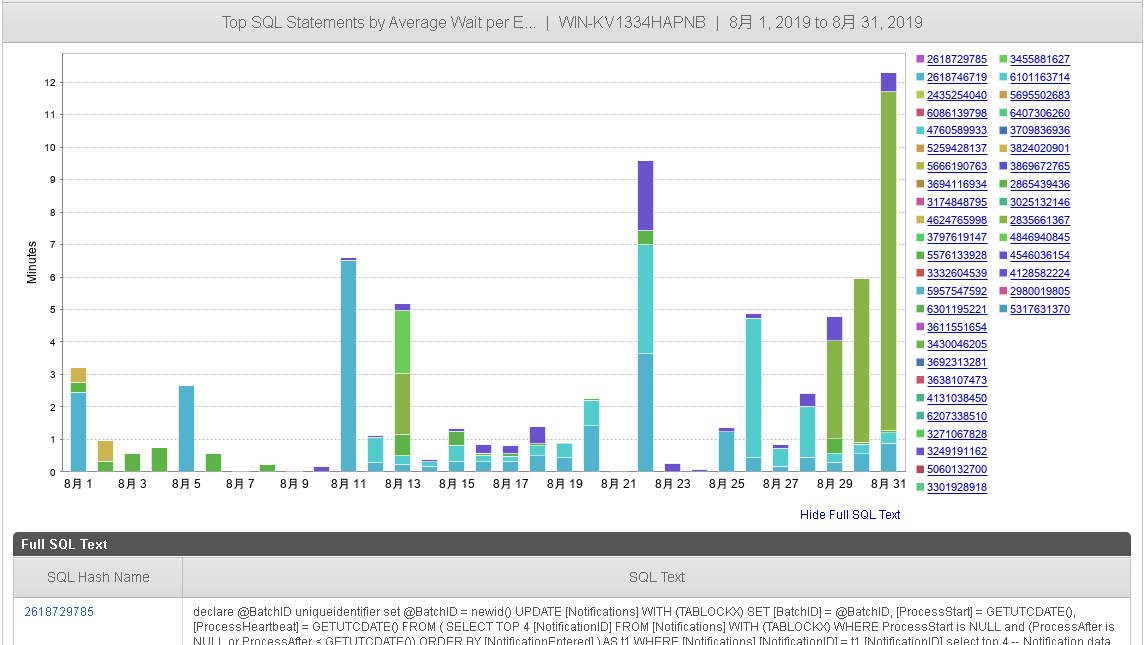The width and height of the screenshot is (1145, 645).
Task: Click legend entry 4128582224
Action: point(1040,273)
